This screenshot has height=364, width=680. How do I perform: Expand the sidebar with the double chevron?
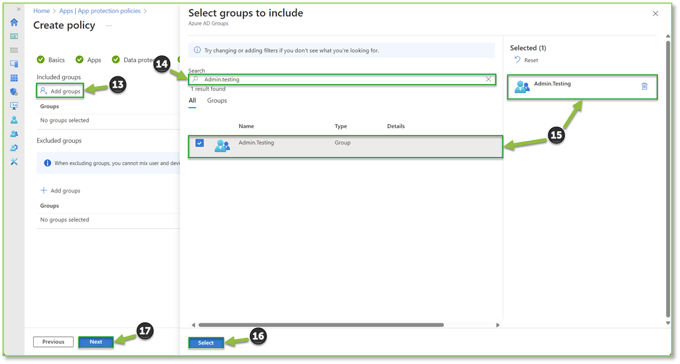pos(18,9)
